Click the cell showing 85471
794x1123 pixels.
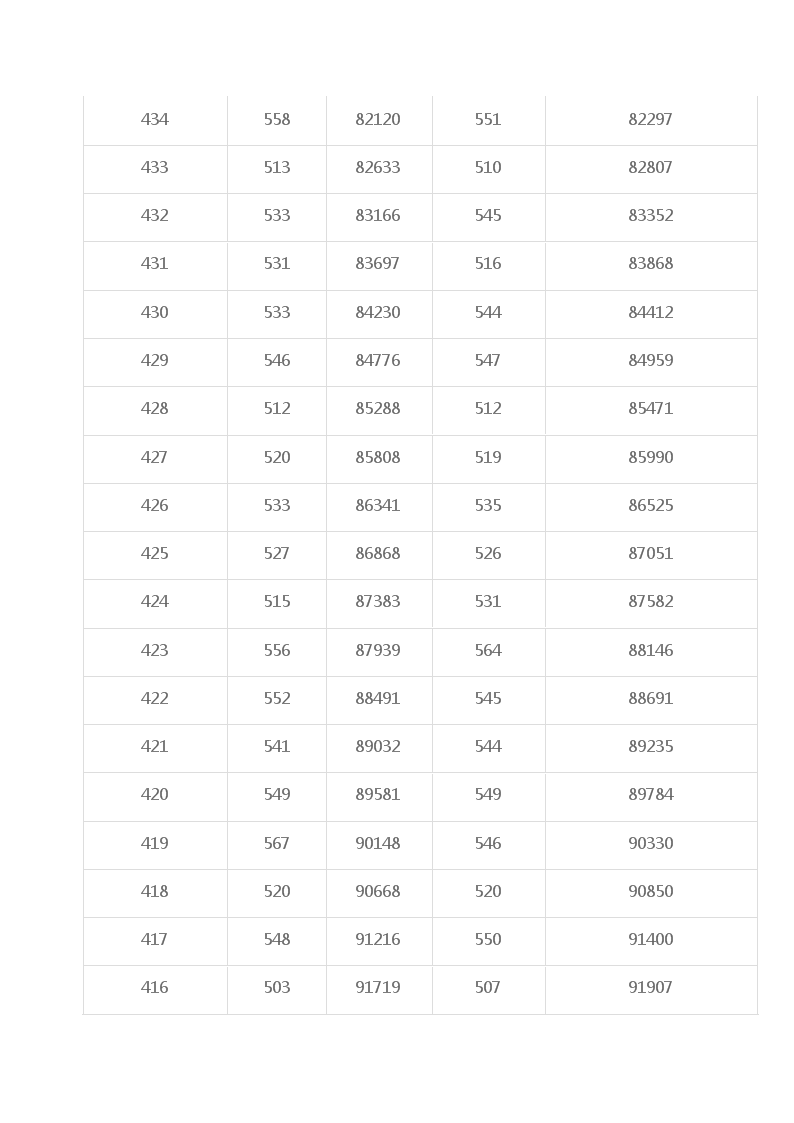[x=651, y=409]
